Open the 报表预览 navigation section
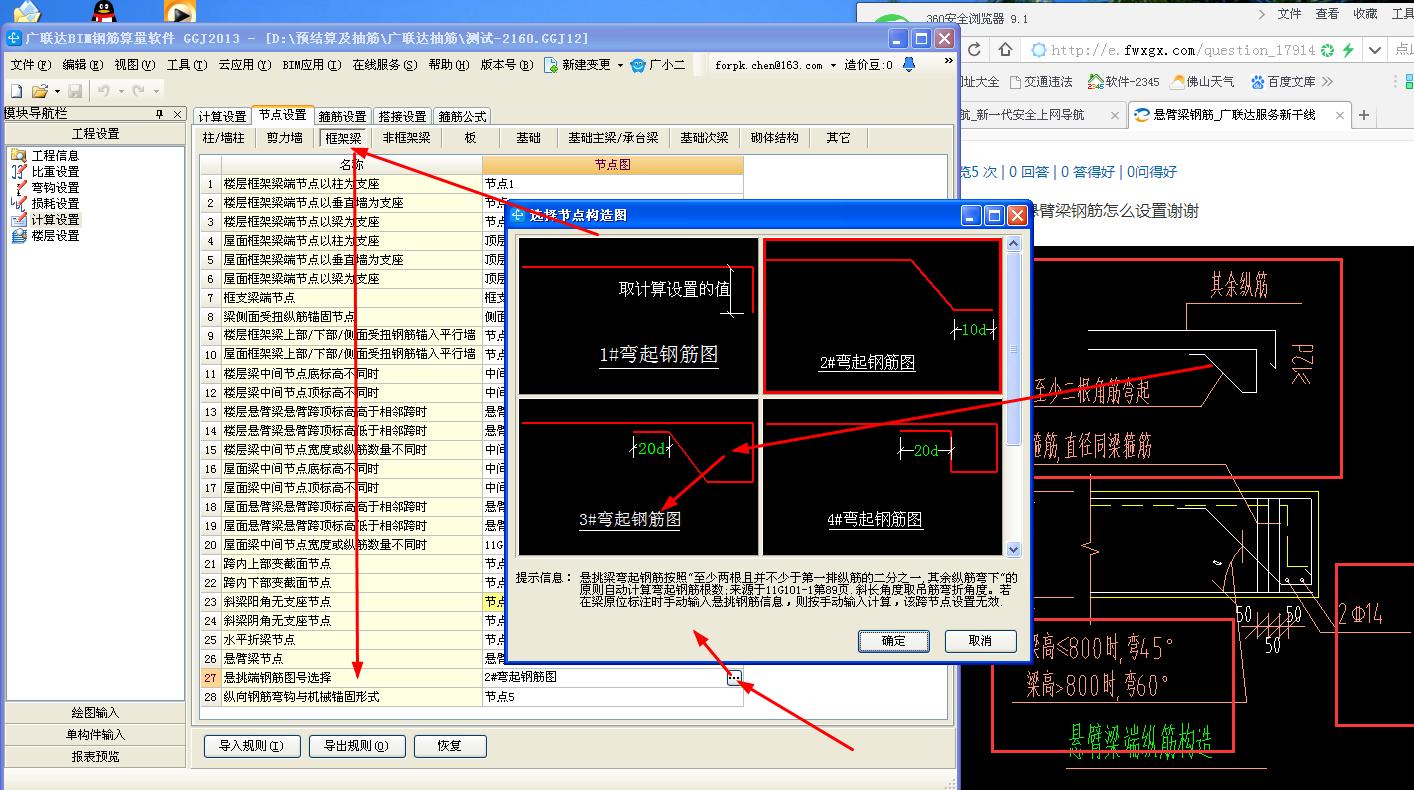Image resolution: width=1414 pixels, height=790 pixels. 95,757
